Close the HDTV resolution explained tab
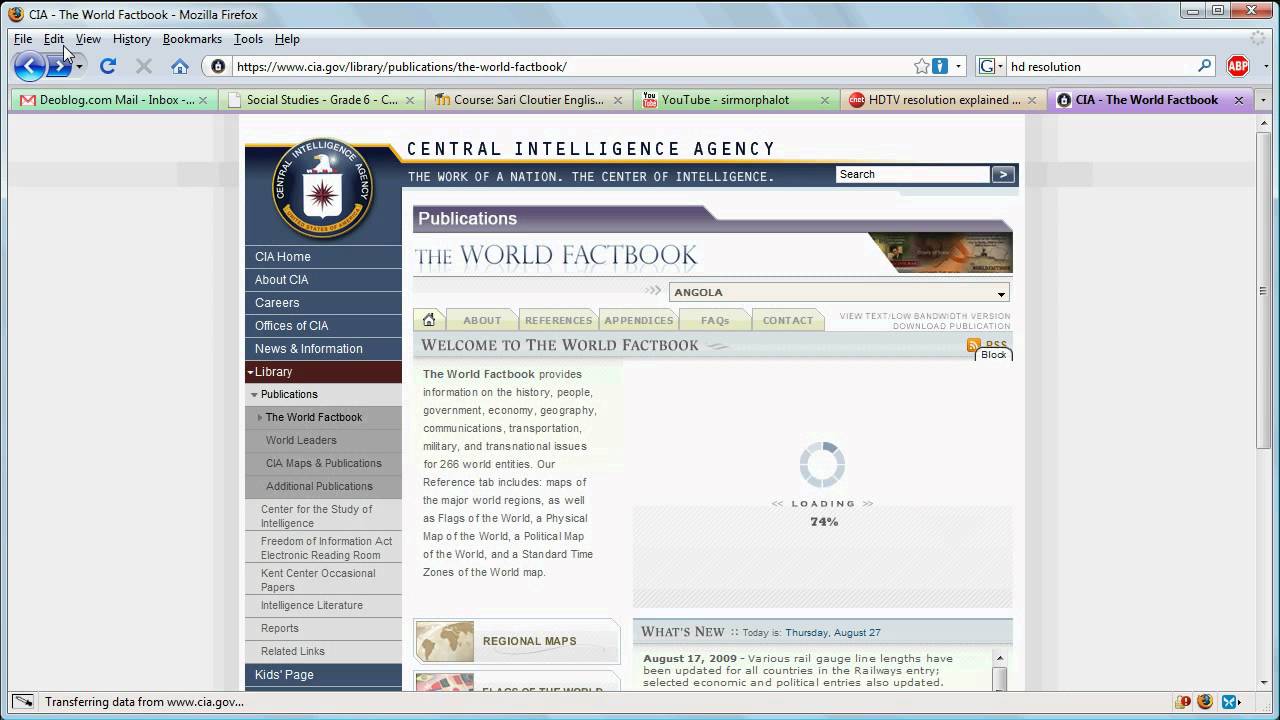 (x=1032, y=100)
